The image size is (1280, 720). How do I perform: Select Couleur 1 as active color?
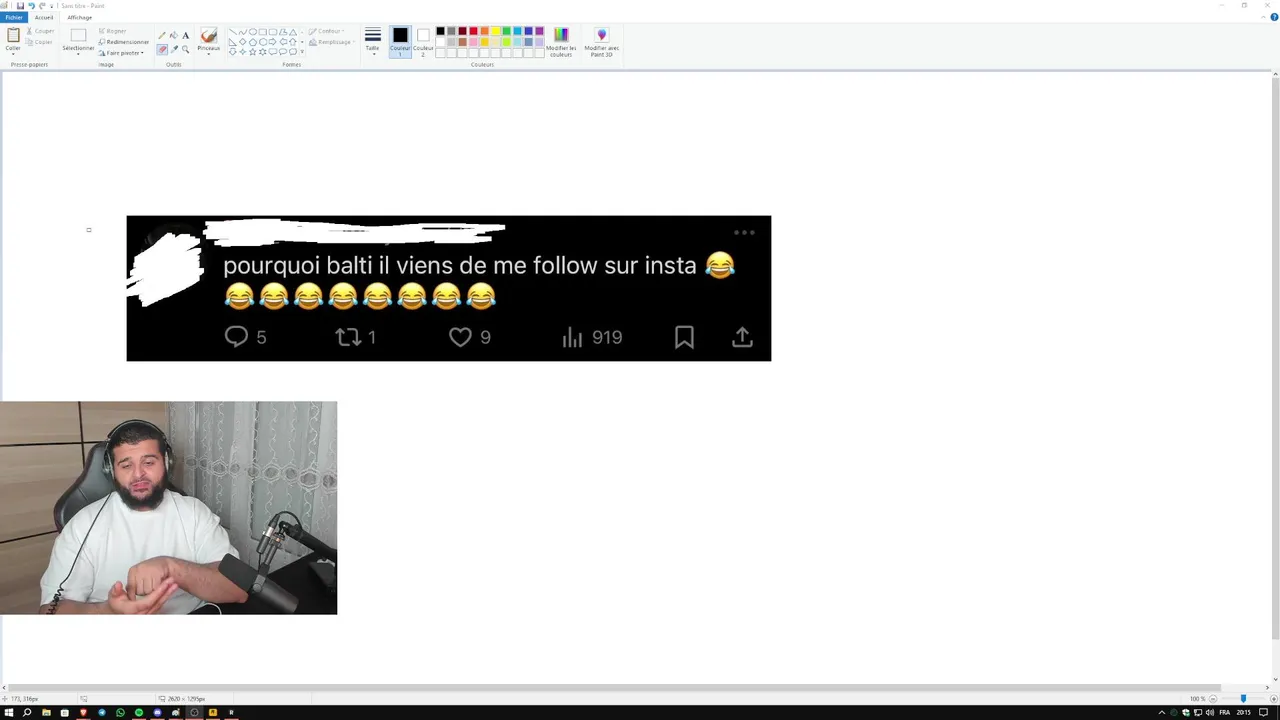(400, 41)
